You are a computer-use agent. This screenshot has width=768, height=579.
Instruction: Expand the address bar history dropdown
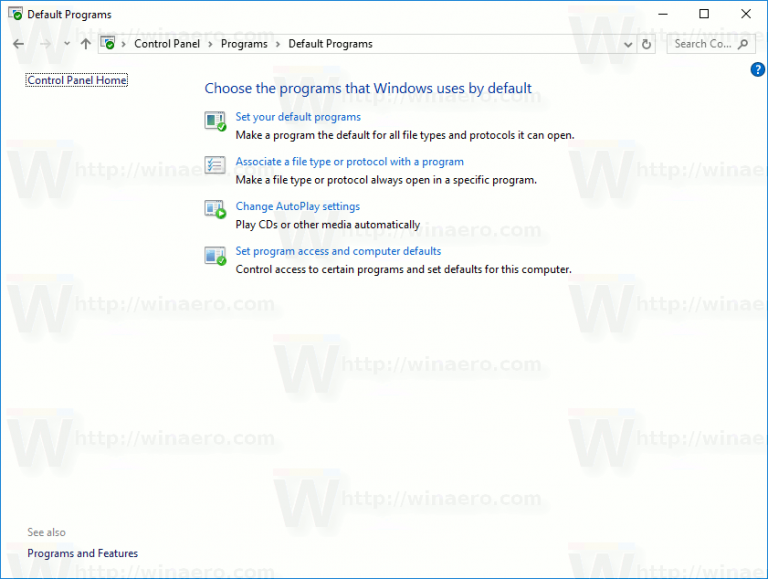628,44
